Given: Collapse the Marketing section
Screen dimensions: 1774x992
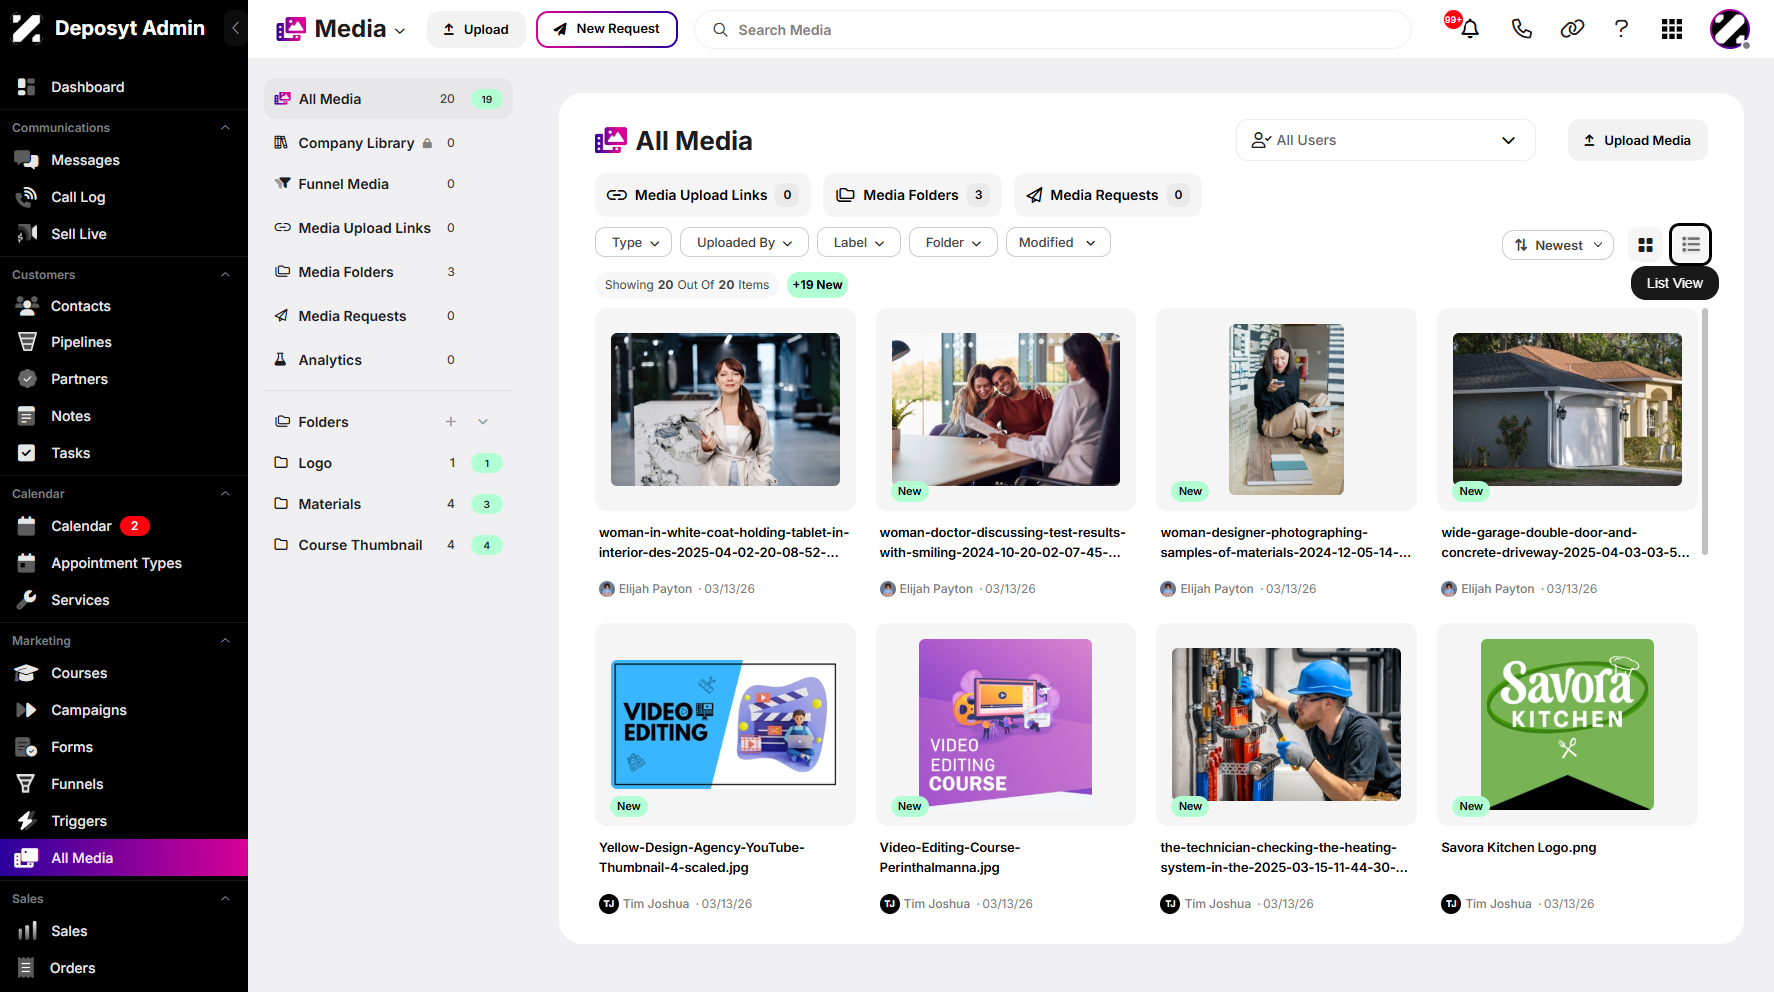Looking at the screenshot, I should [x=225, y=641].
